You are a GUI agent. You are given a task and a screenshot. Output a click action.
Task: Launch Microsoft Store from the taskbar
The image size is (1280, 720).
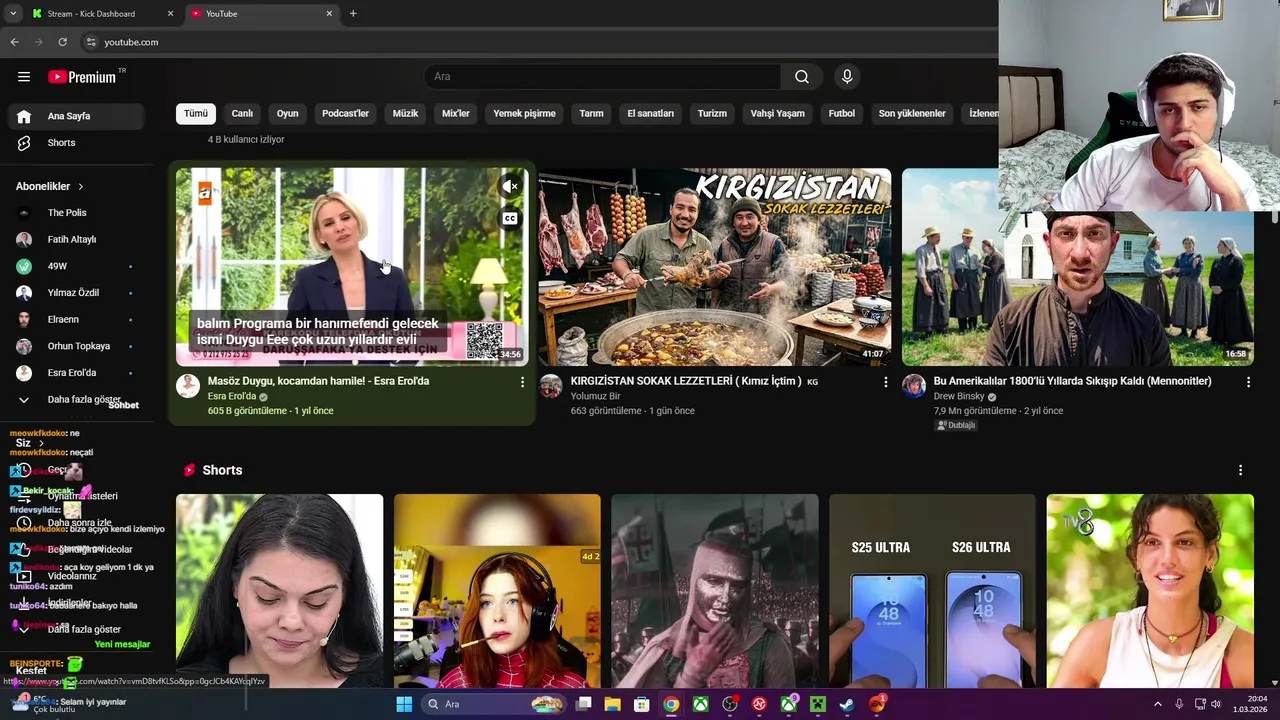click(x=642, y=704)
